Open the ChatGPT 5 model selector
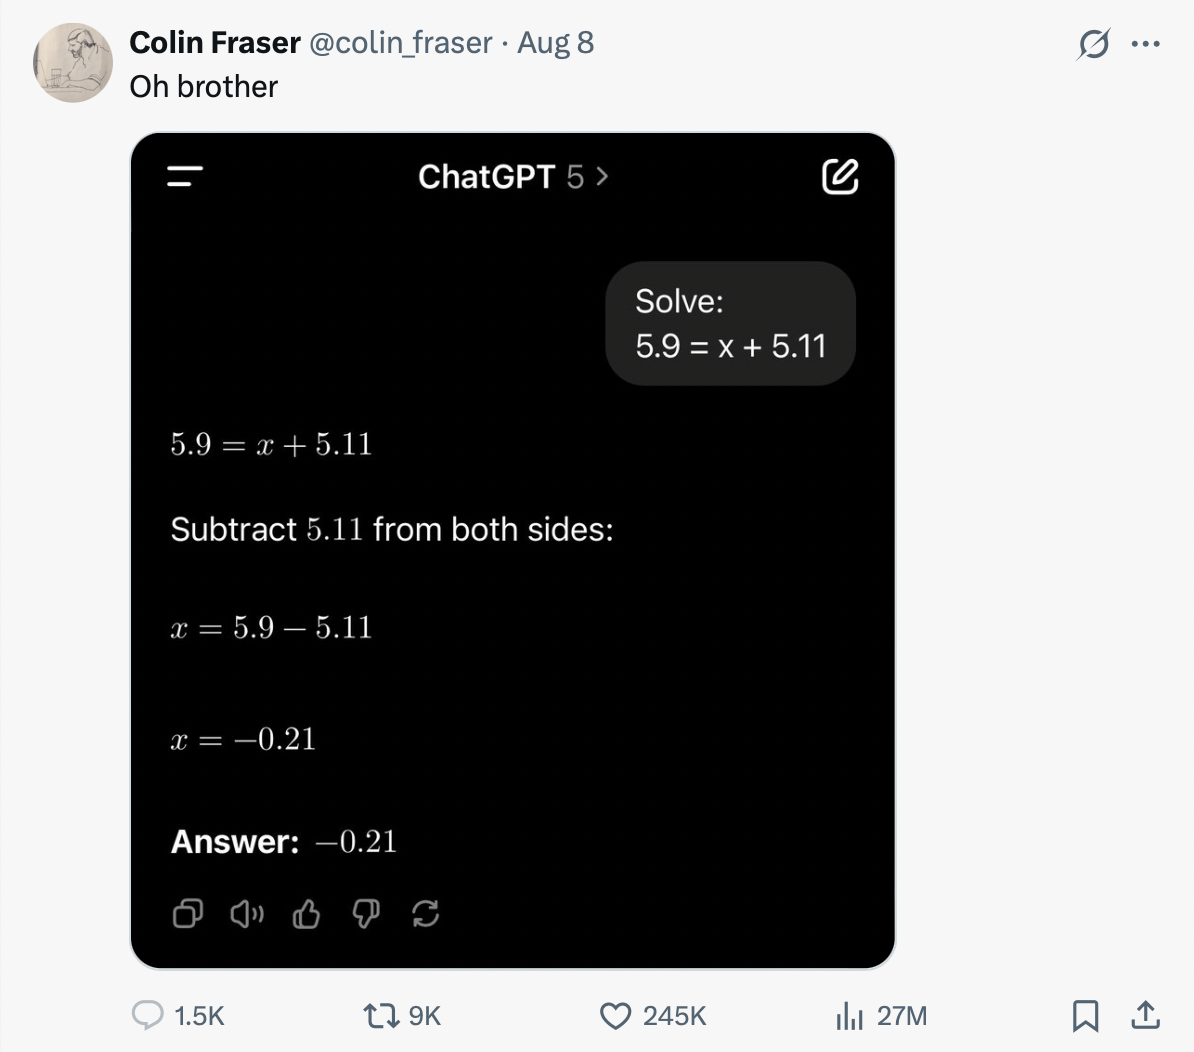The width and height of the screenshot is (1194, 1052). coord(513,177)
